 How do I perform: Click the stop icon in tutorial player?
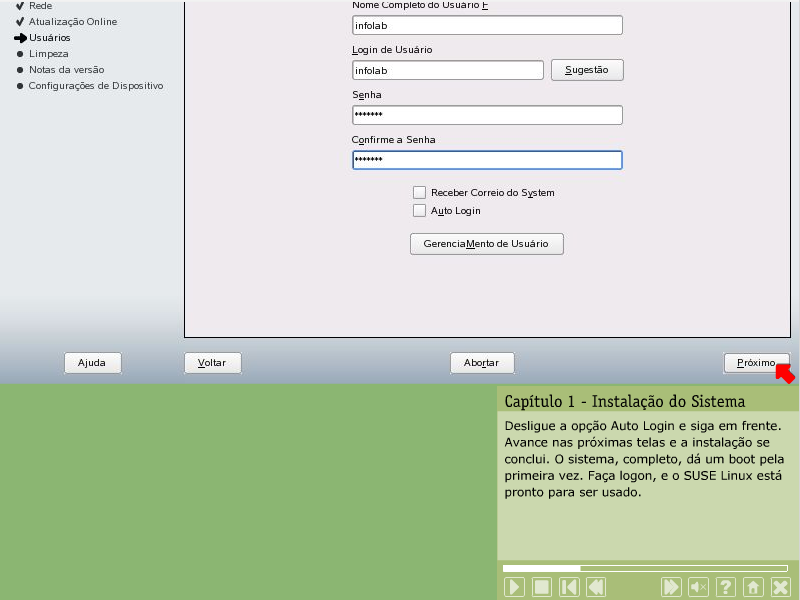(541, 587)
